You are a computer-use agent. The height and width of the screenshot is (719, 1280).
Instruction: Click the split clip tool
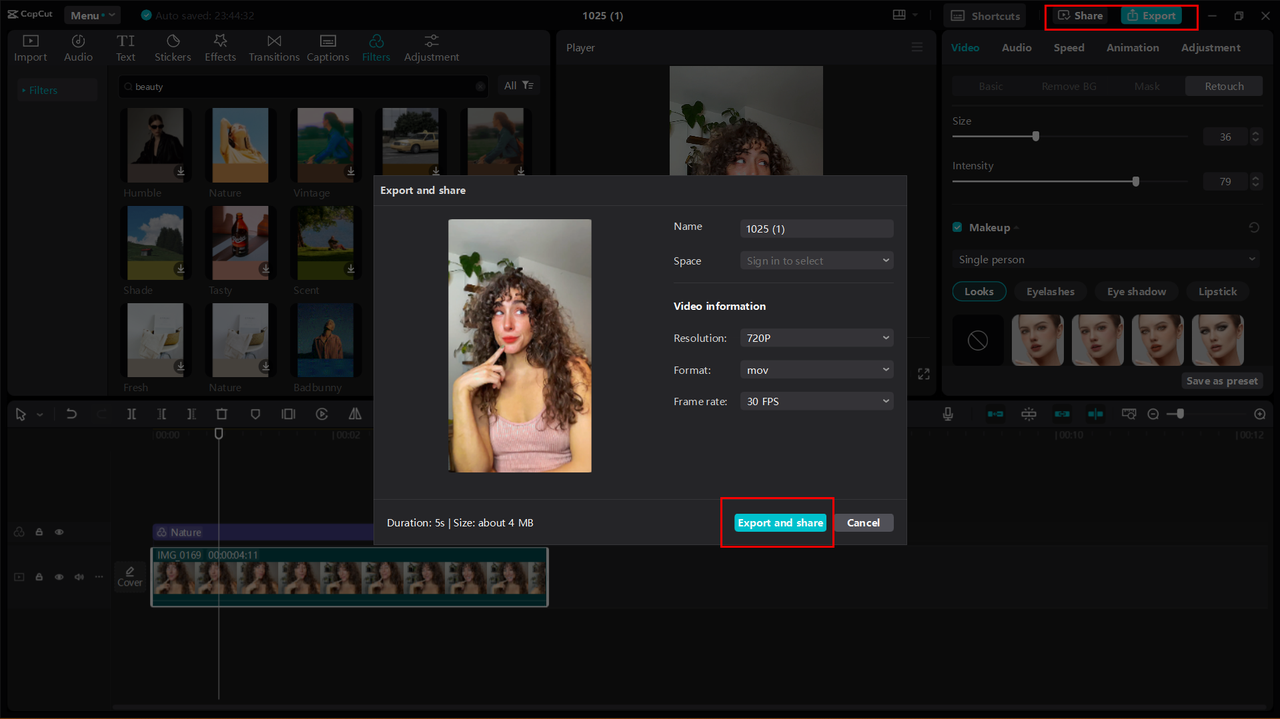click(x=131, y=414)
